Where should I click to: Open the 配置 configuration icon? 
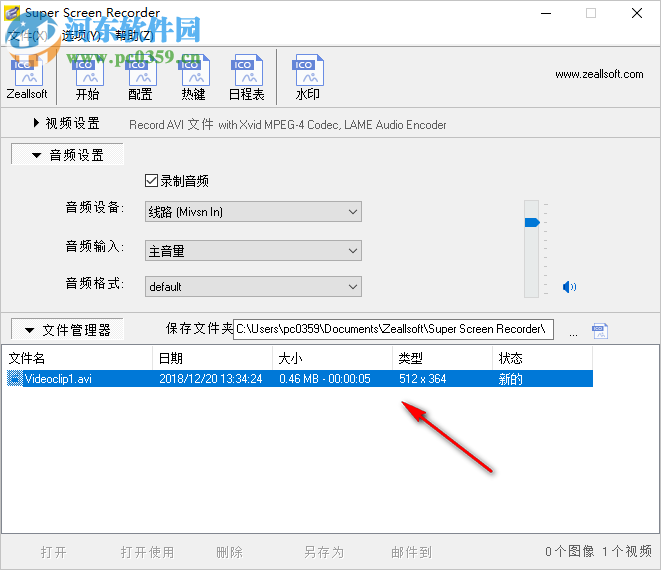click(x=140, y=77)
